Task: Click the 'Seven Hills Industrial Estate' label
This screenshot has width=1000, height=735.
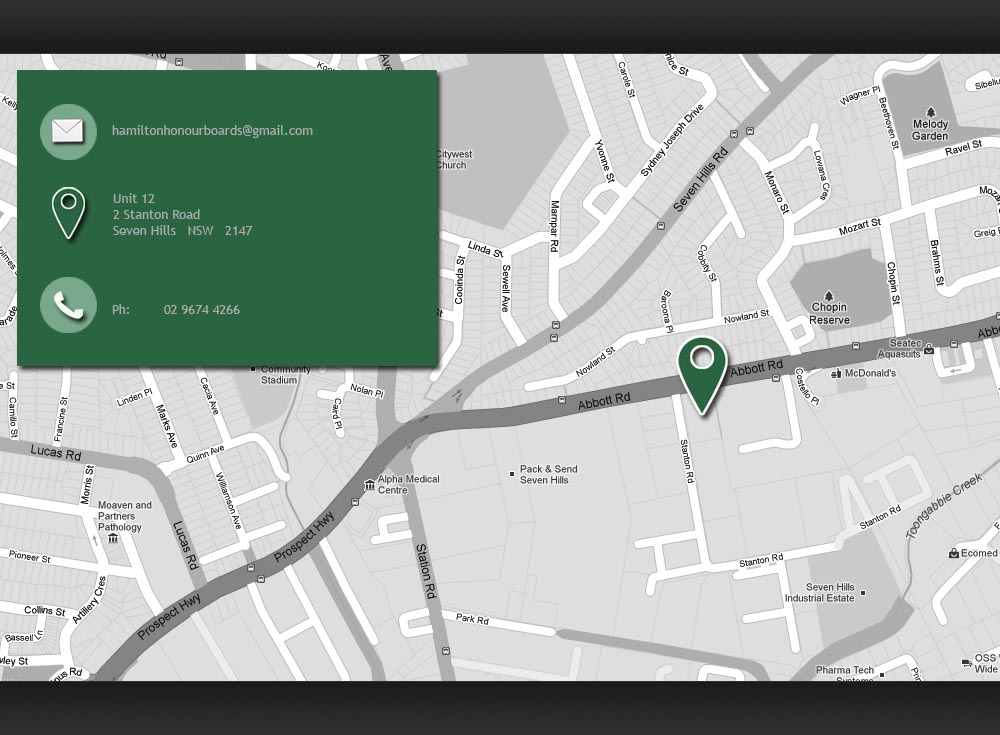Action: pos(820,593)
